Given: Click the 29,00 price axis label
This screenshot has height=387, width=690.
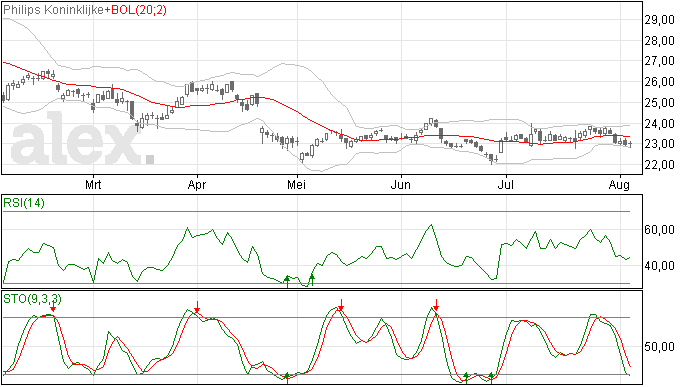Looking at the screenshot, I should coord(659,20).
